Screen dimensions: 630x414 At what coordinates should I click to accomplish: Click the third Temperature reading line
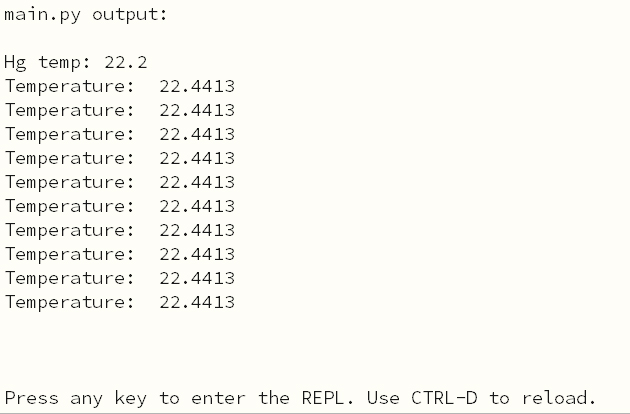tap(120, 134)
